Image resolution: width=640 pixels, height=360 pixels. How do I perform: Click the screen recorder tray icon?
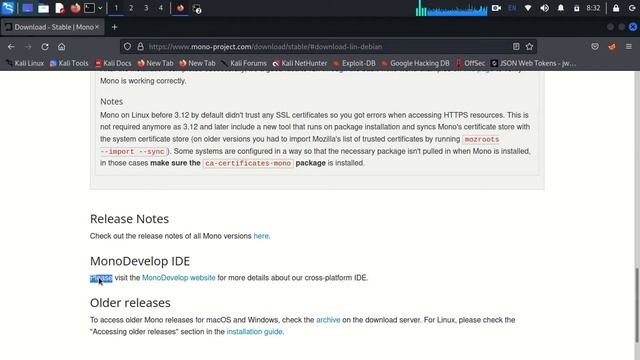point(496,8)
